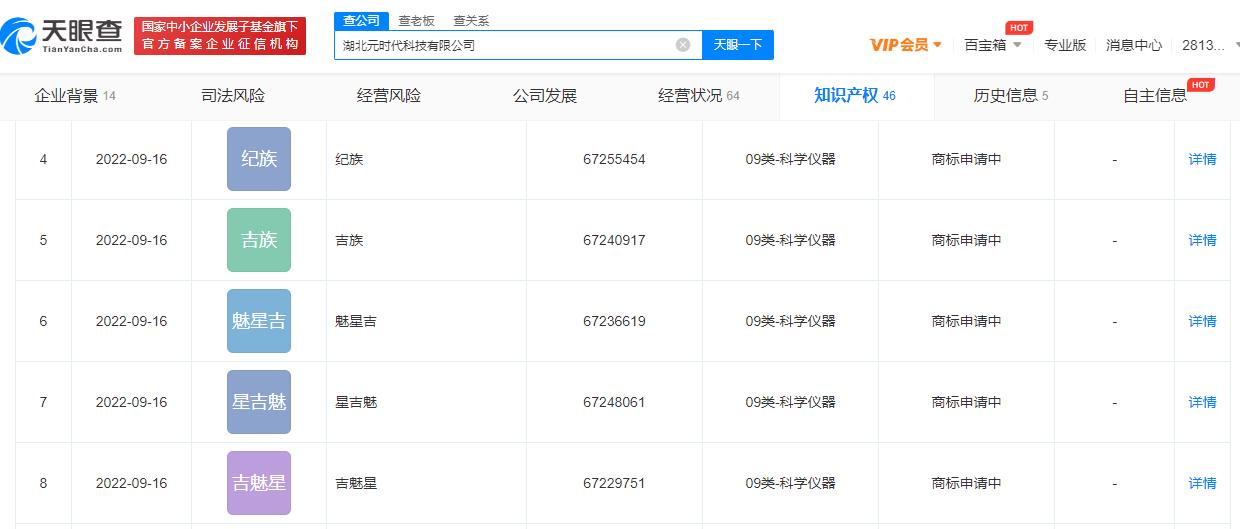Click the 天眼一下 search button
Screen dimensions: 1240x529
click(738, 45)
